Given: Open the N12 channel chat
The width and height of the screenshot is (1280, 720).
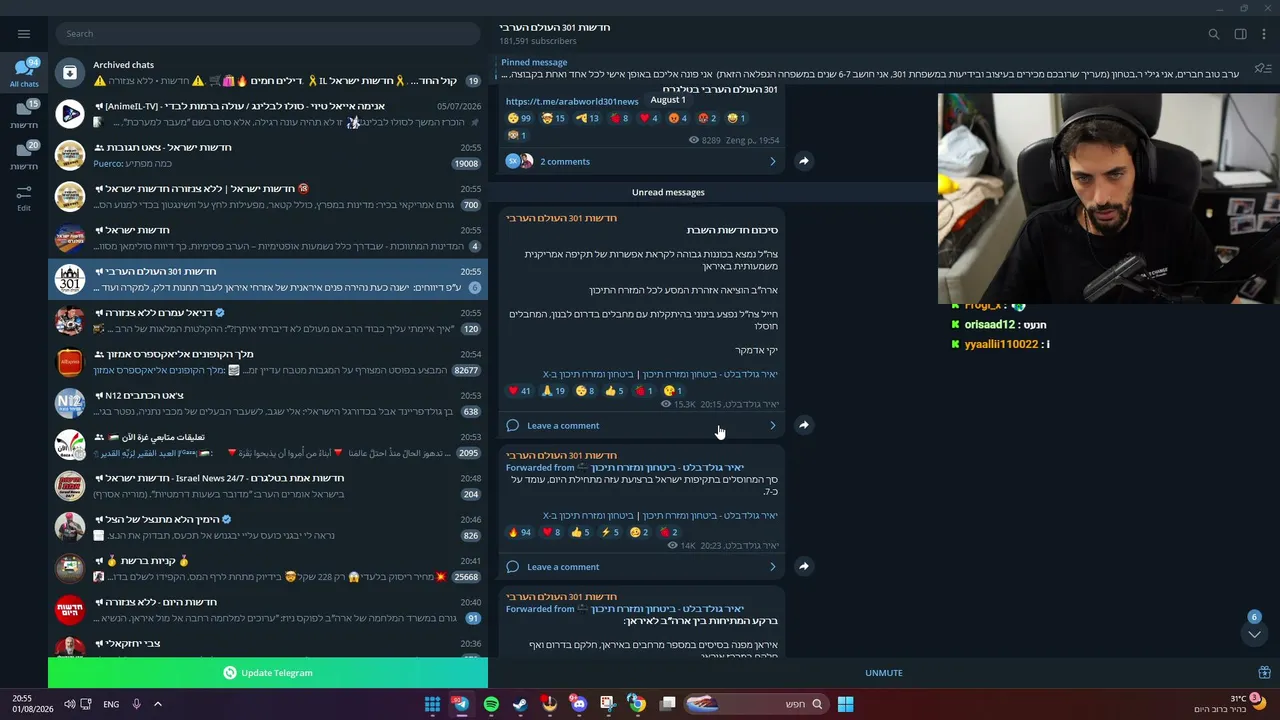Looking at the screenshot, I should point(268,403).
